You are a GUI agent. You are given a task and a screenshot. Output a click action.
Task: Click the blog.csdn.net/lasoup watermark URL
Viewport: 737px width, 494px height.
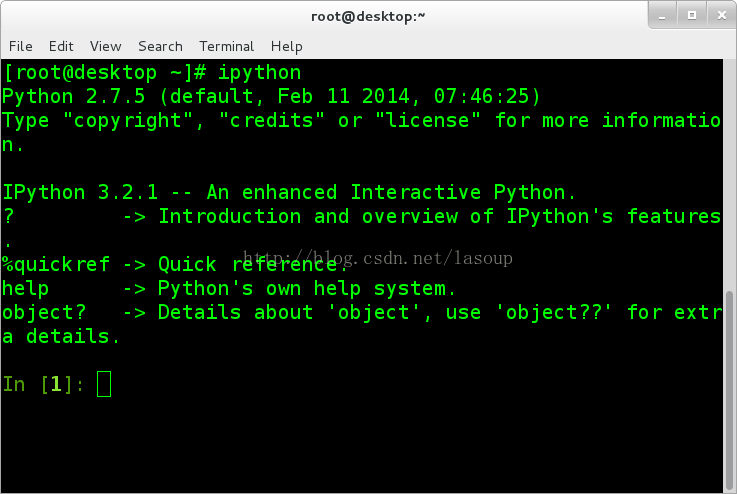379,259
